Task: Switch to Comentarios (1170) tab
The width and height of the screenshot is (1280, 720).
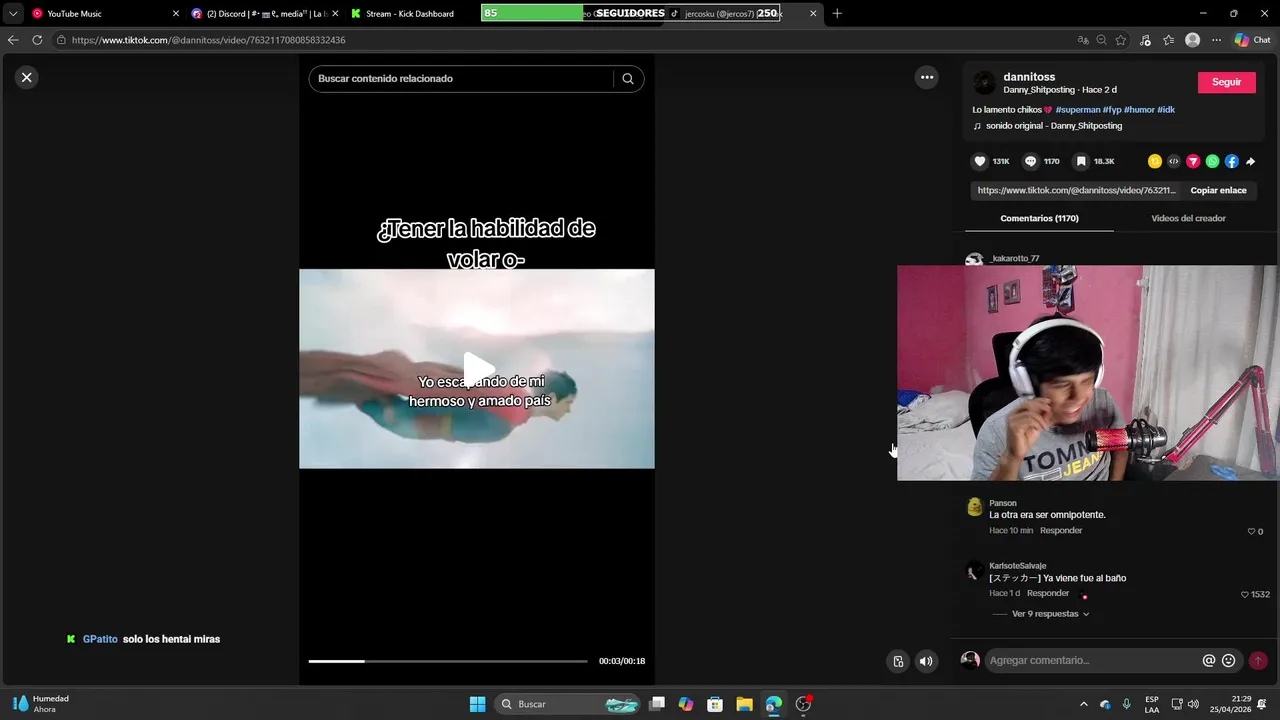Action: click(x=1039, y=218)
